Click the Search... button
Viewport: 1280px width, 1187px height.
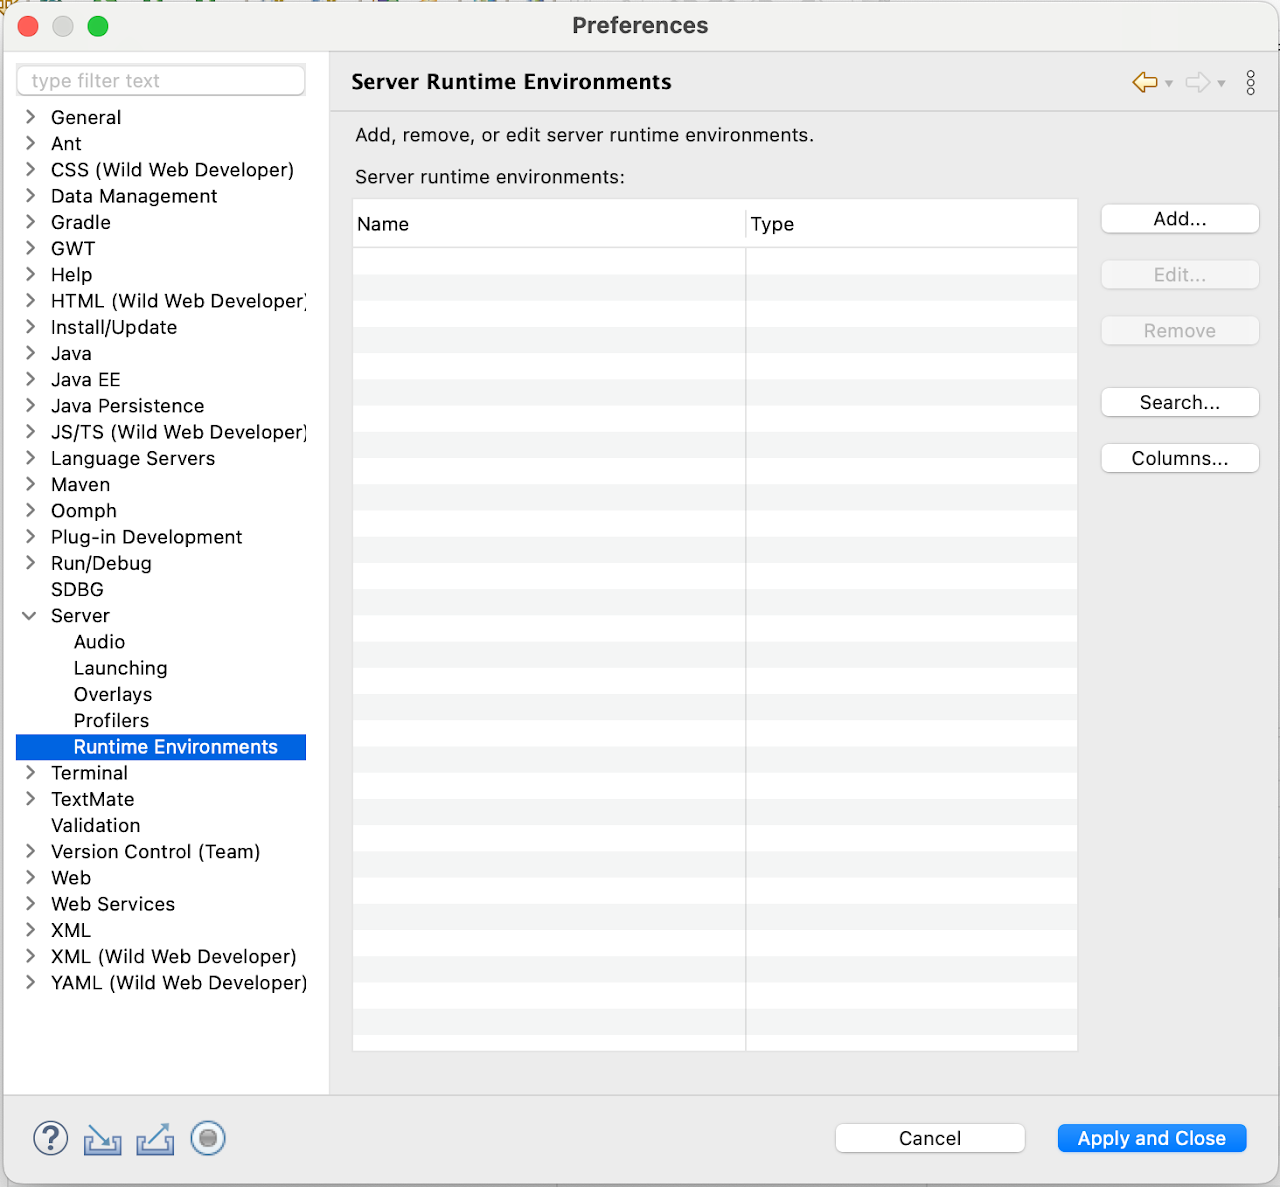[1180, 402]
